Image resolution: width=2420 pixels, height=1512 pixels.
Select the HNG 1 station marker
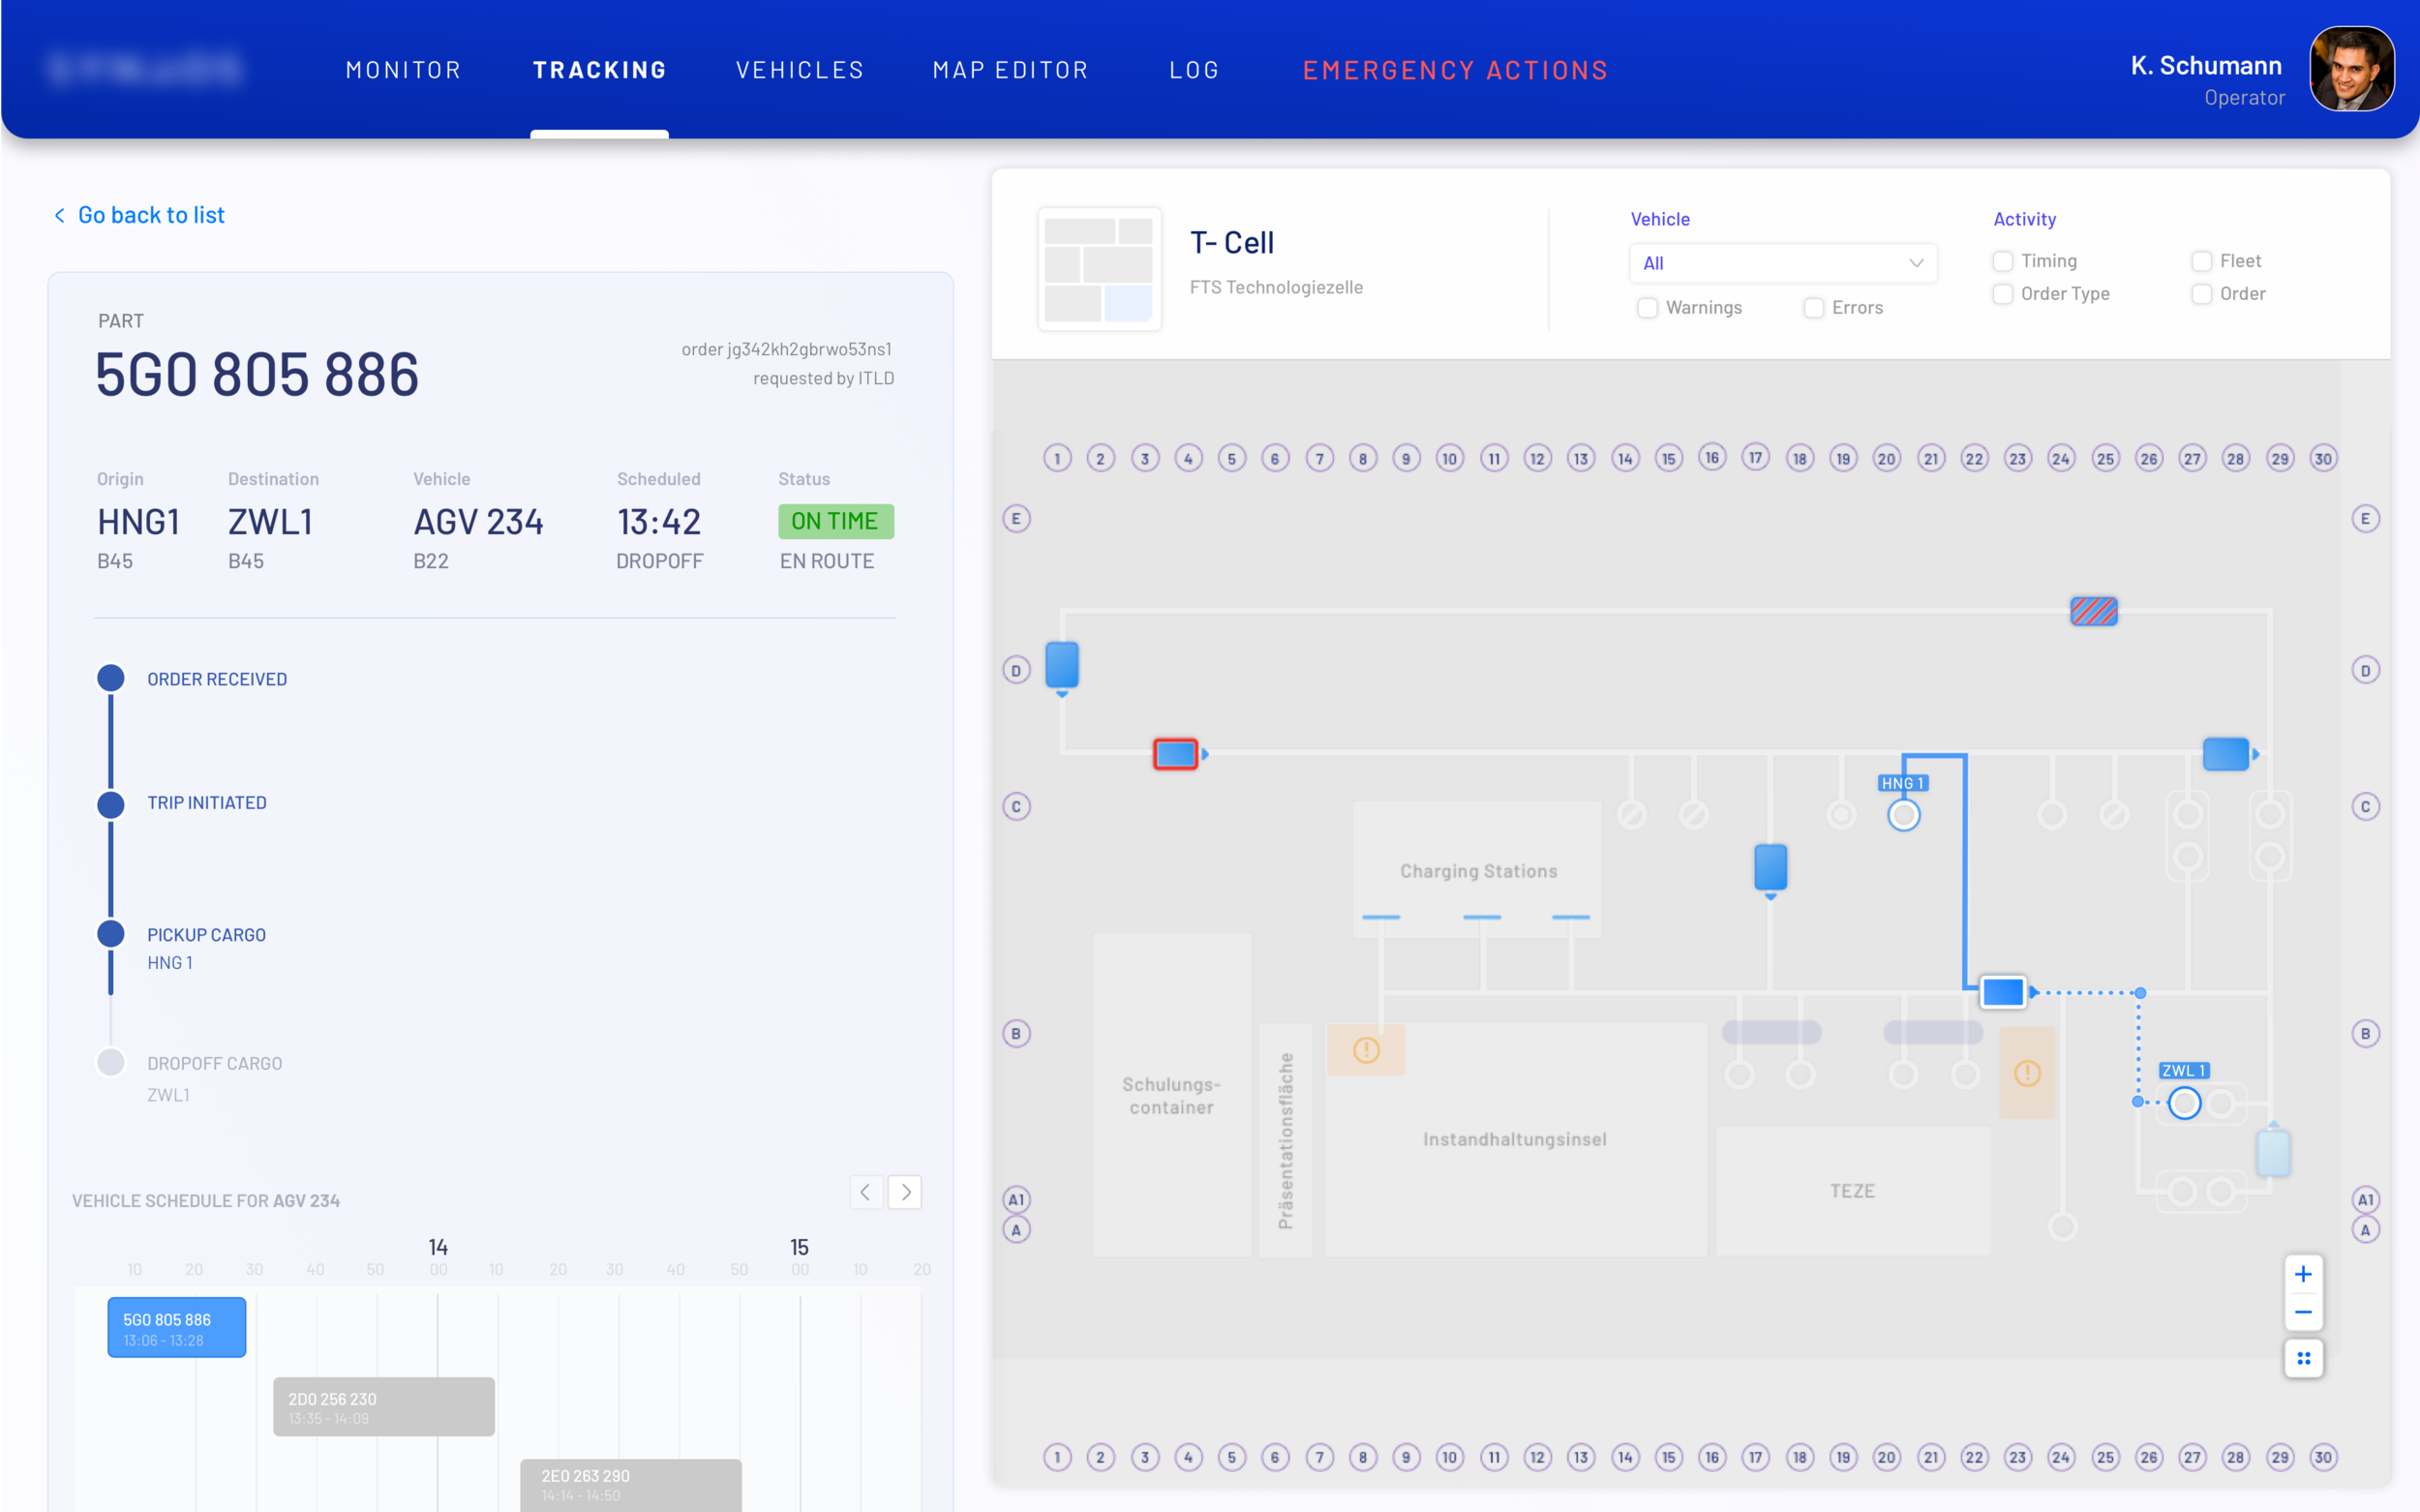coord(1903,815)
